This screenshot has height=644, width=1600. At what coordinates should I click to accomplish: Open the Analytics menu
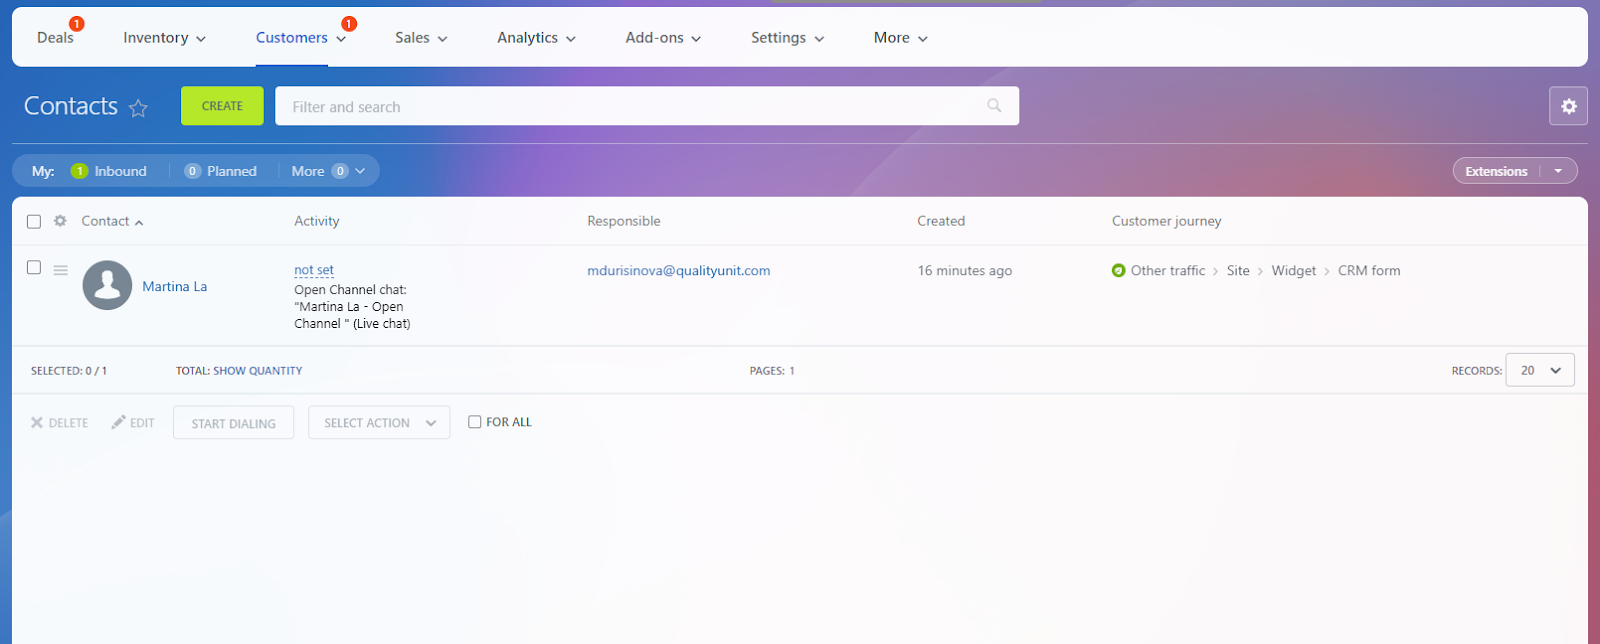[536, 38]
